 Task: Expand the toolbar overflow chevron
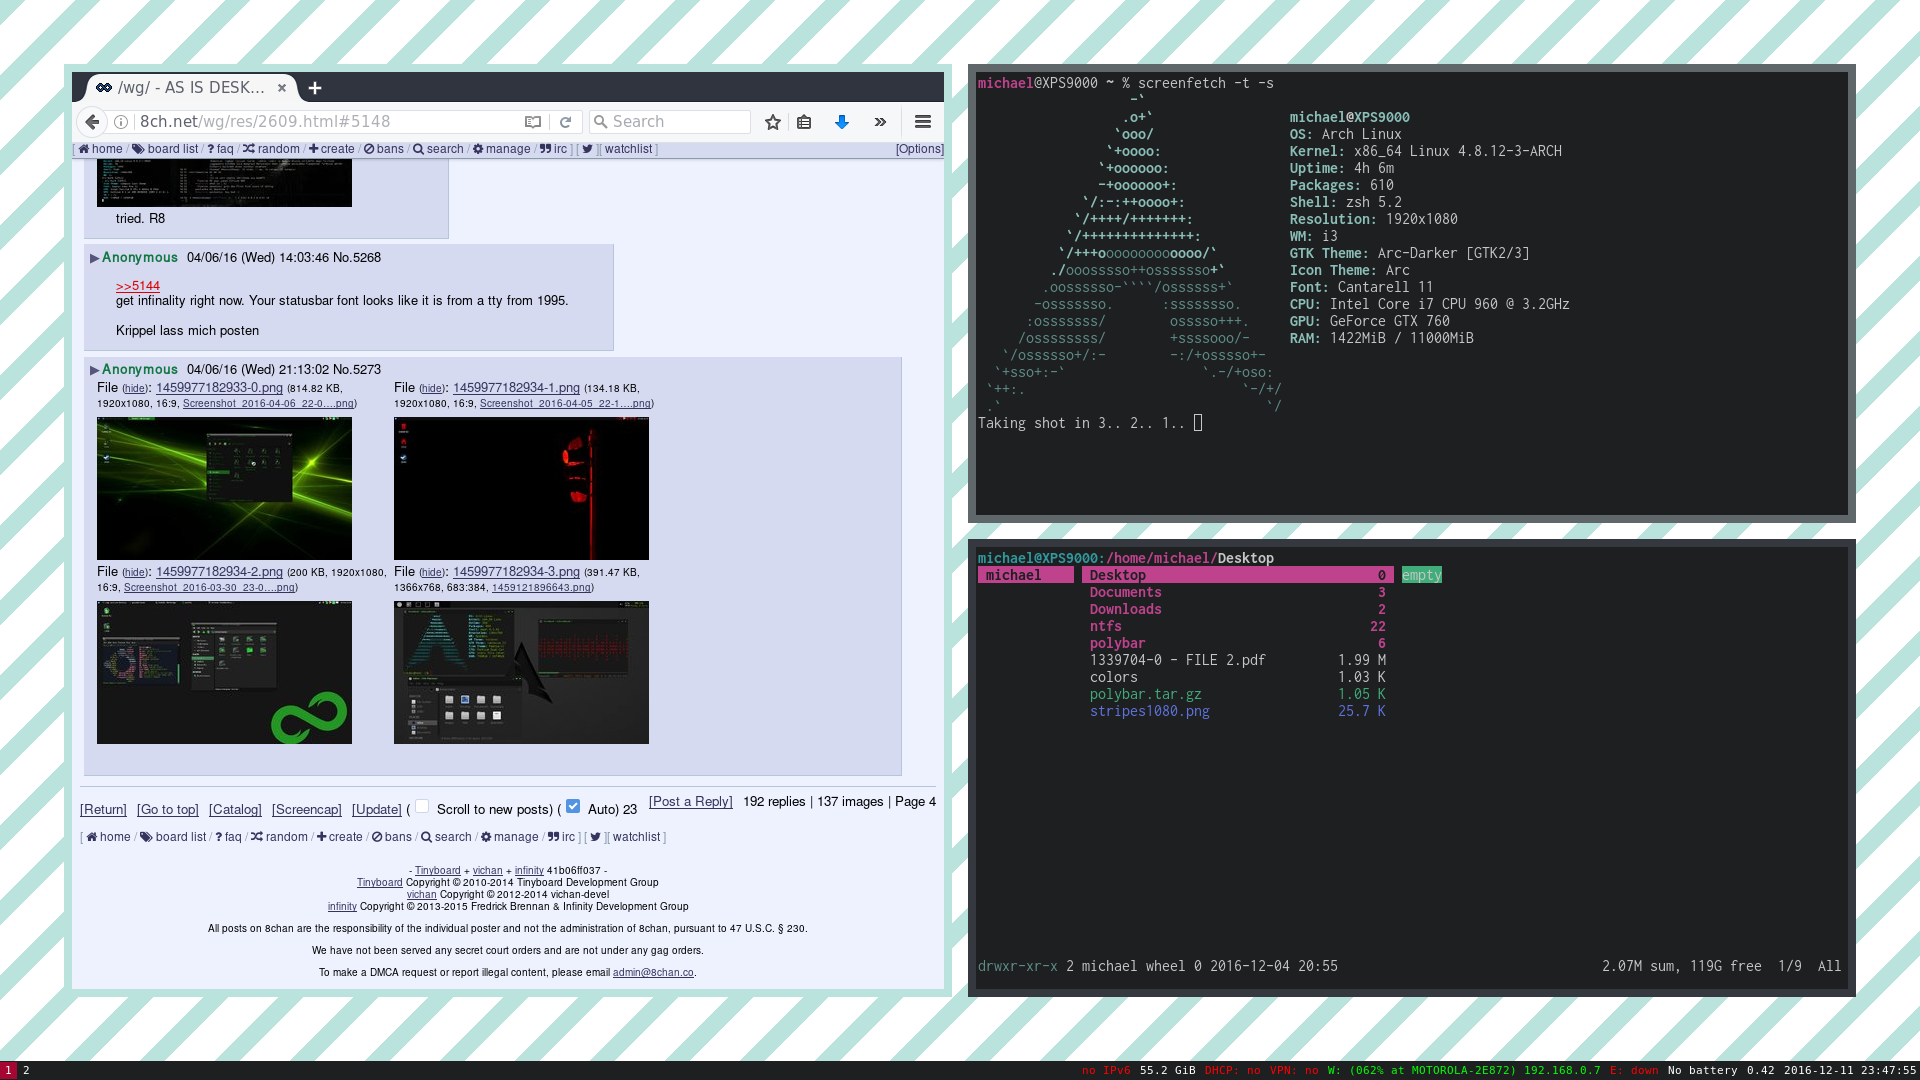tap(880, 122)
